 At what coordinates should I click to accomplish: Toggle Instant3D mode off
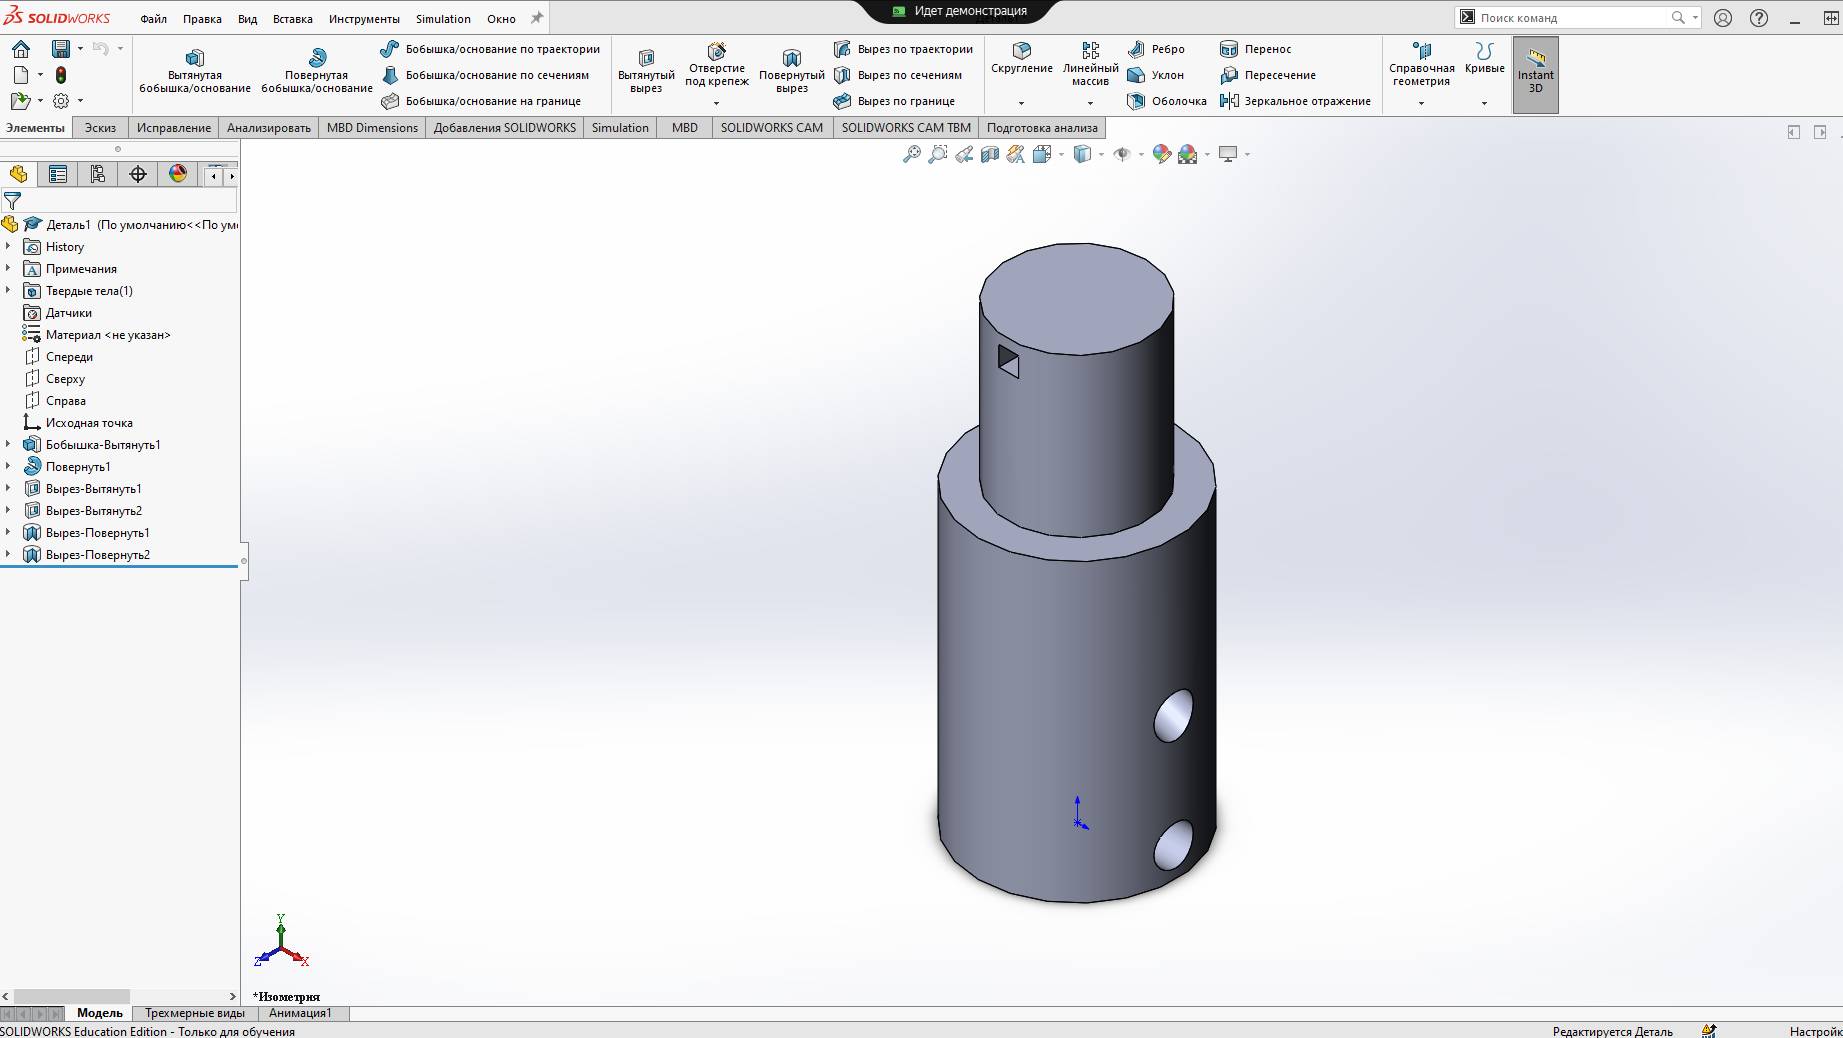coord(1535,74)
